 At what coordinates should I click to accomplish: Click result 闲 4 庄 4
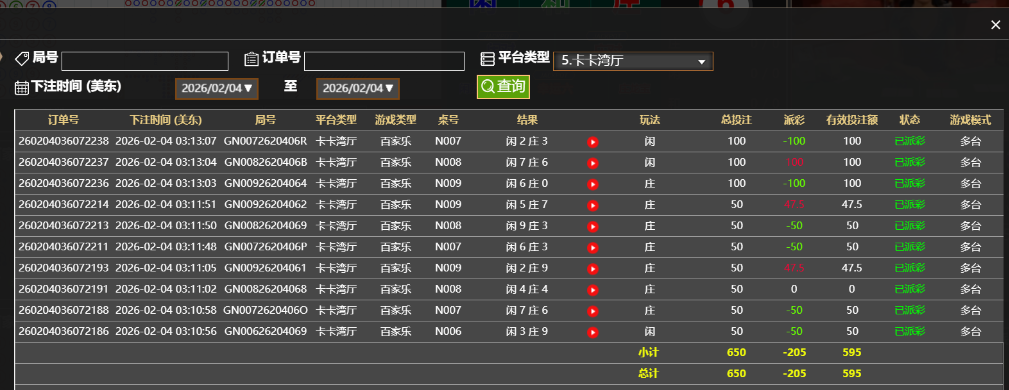[527, 290]
